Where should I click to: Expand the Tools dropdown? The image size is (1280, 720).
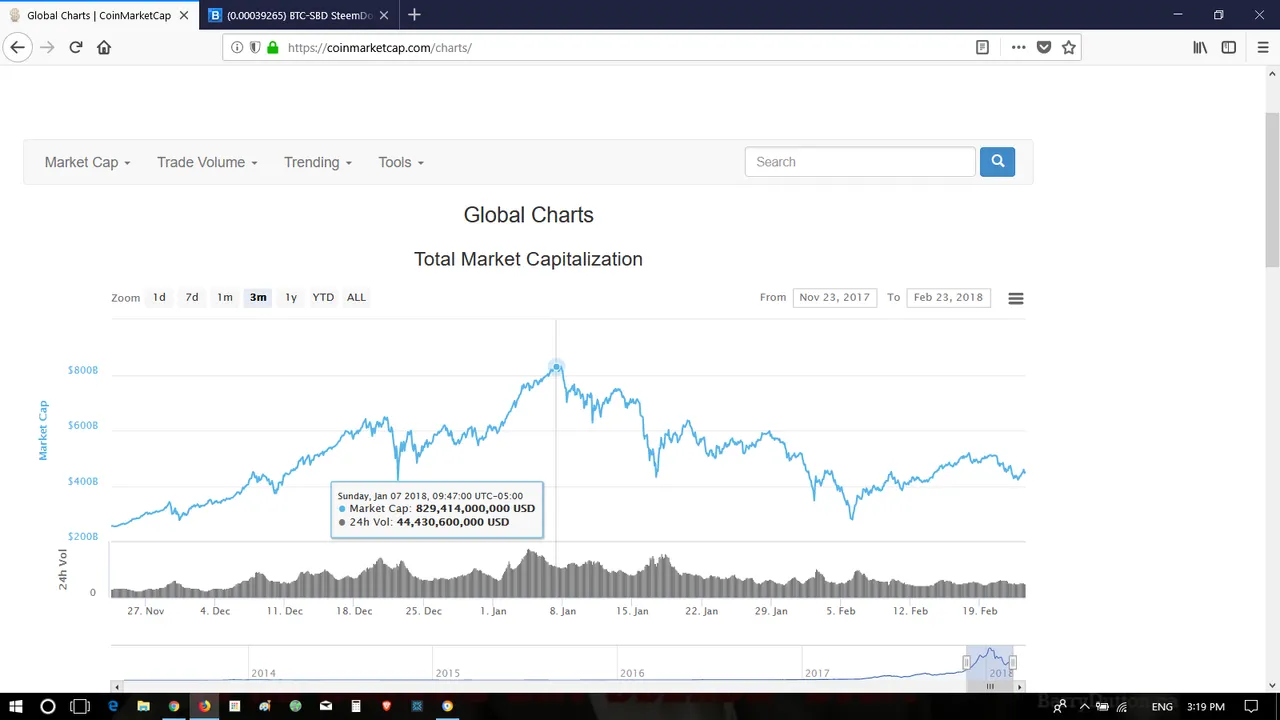[x=401, y=162]
